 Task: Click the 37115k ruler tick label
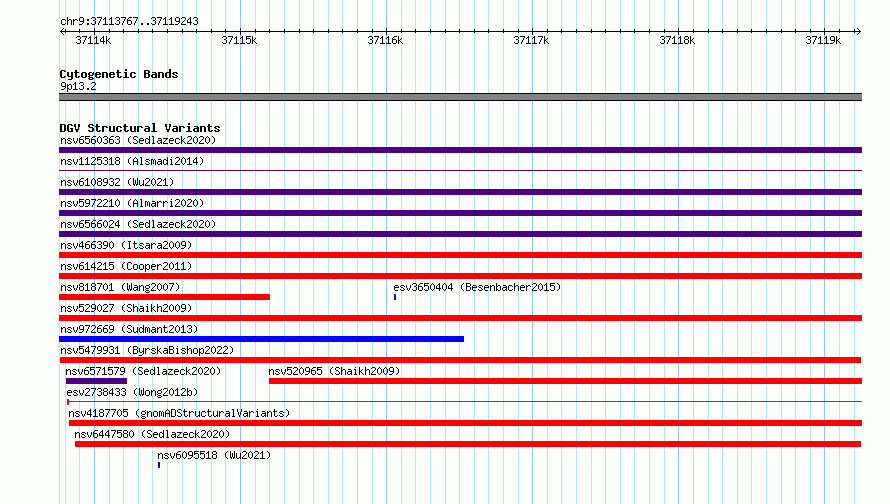239,40
